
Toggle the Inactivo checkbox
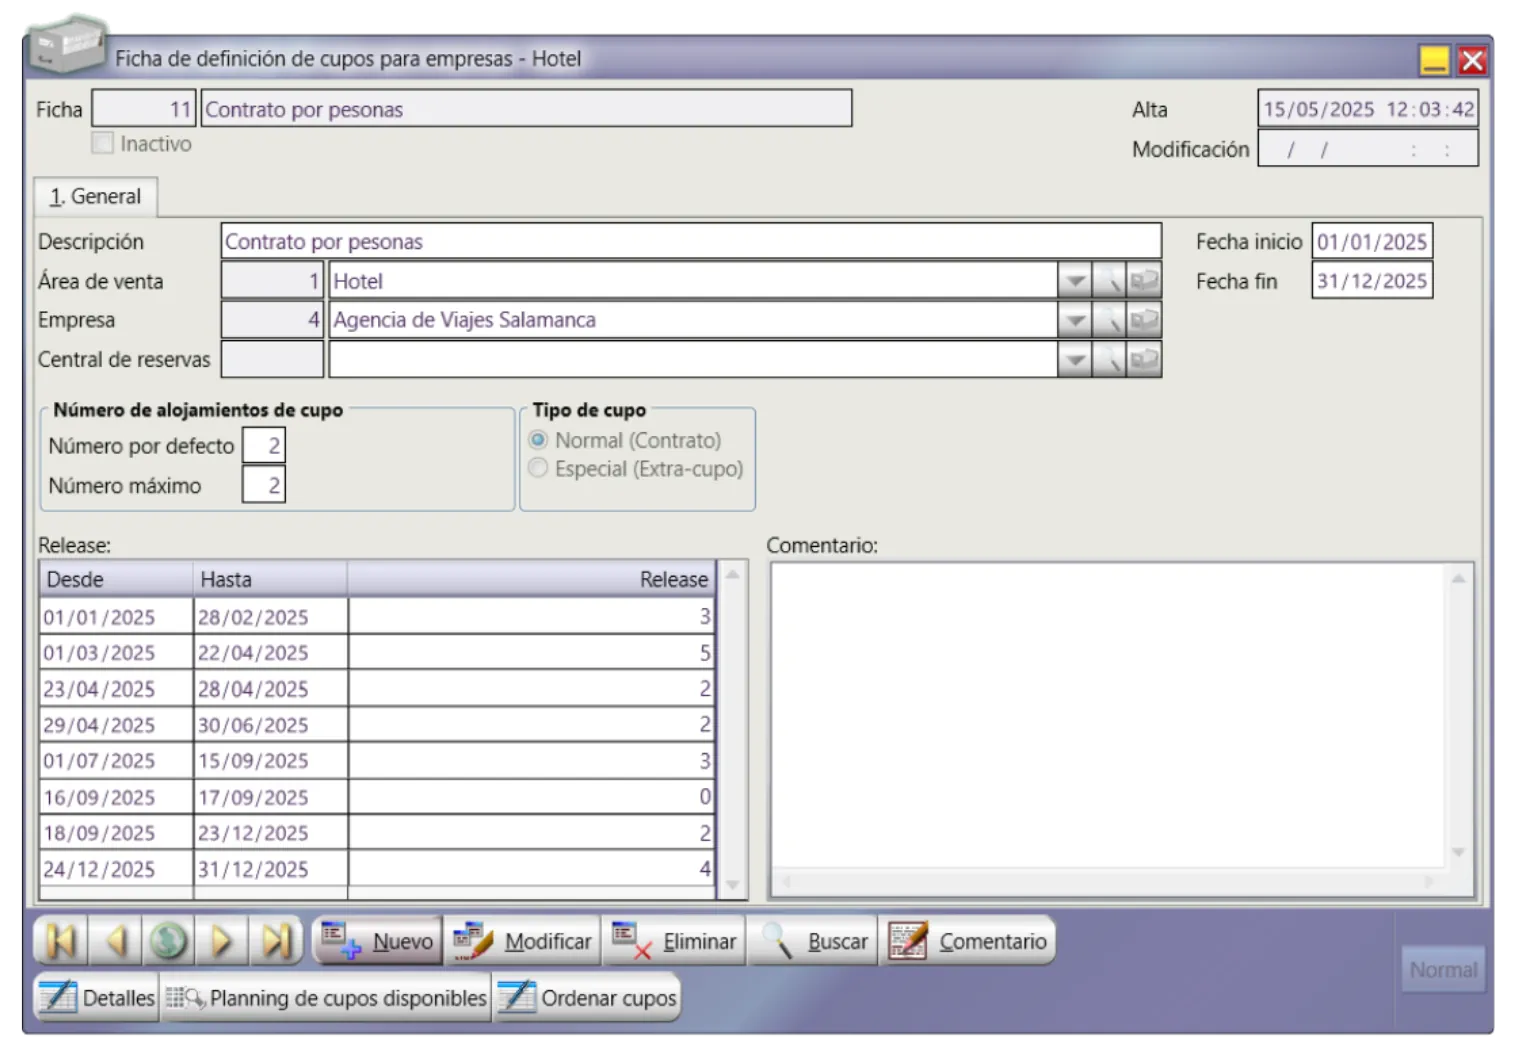tap(102, 143)
